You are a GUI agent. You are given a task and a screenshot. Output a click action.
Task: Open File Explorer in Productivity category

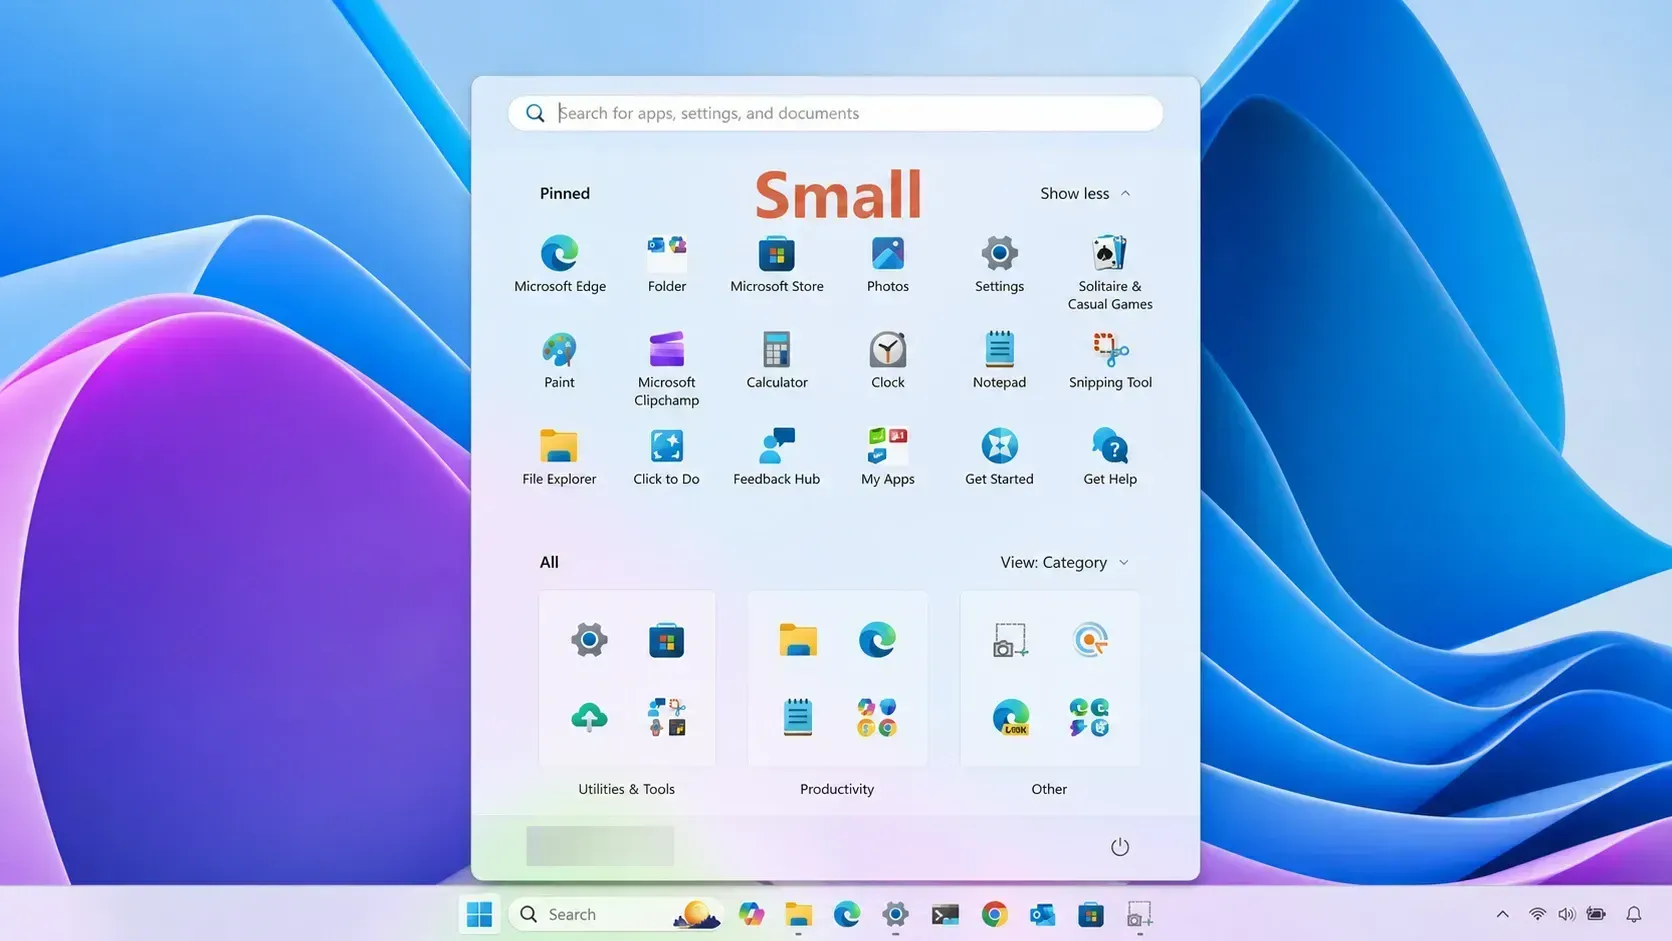(x=798, y=640)
